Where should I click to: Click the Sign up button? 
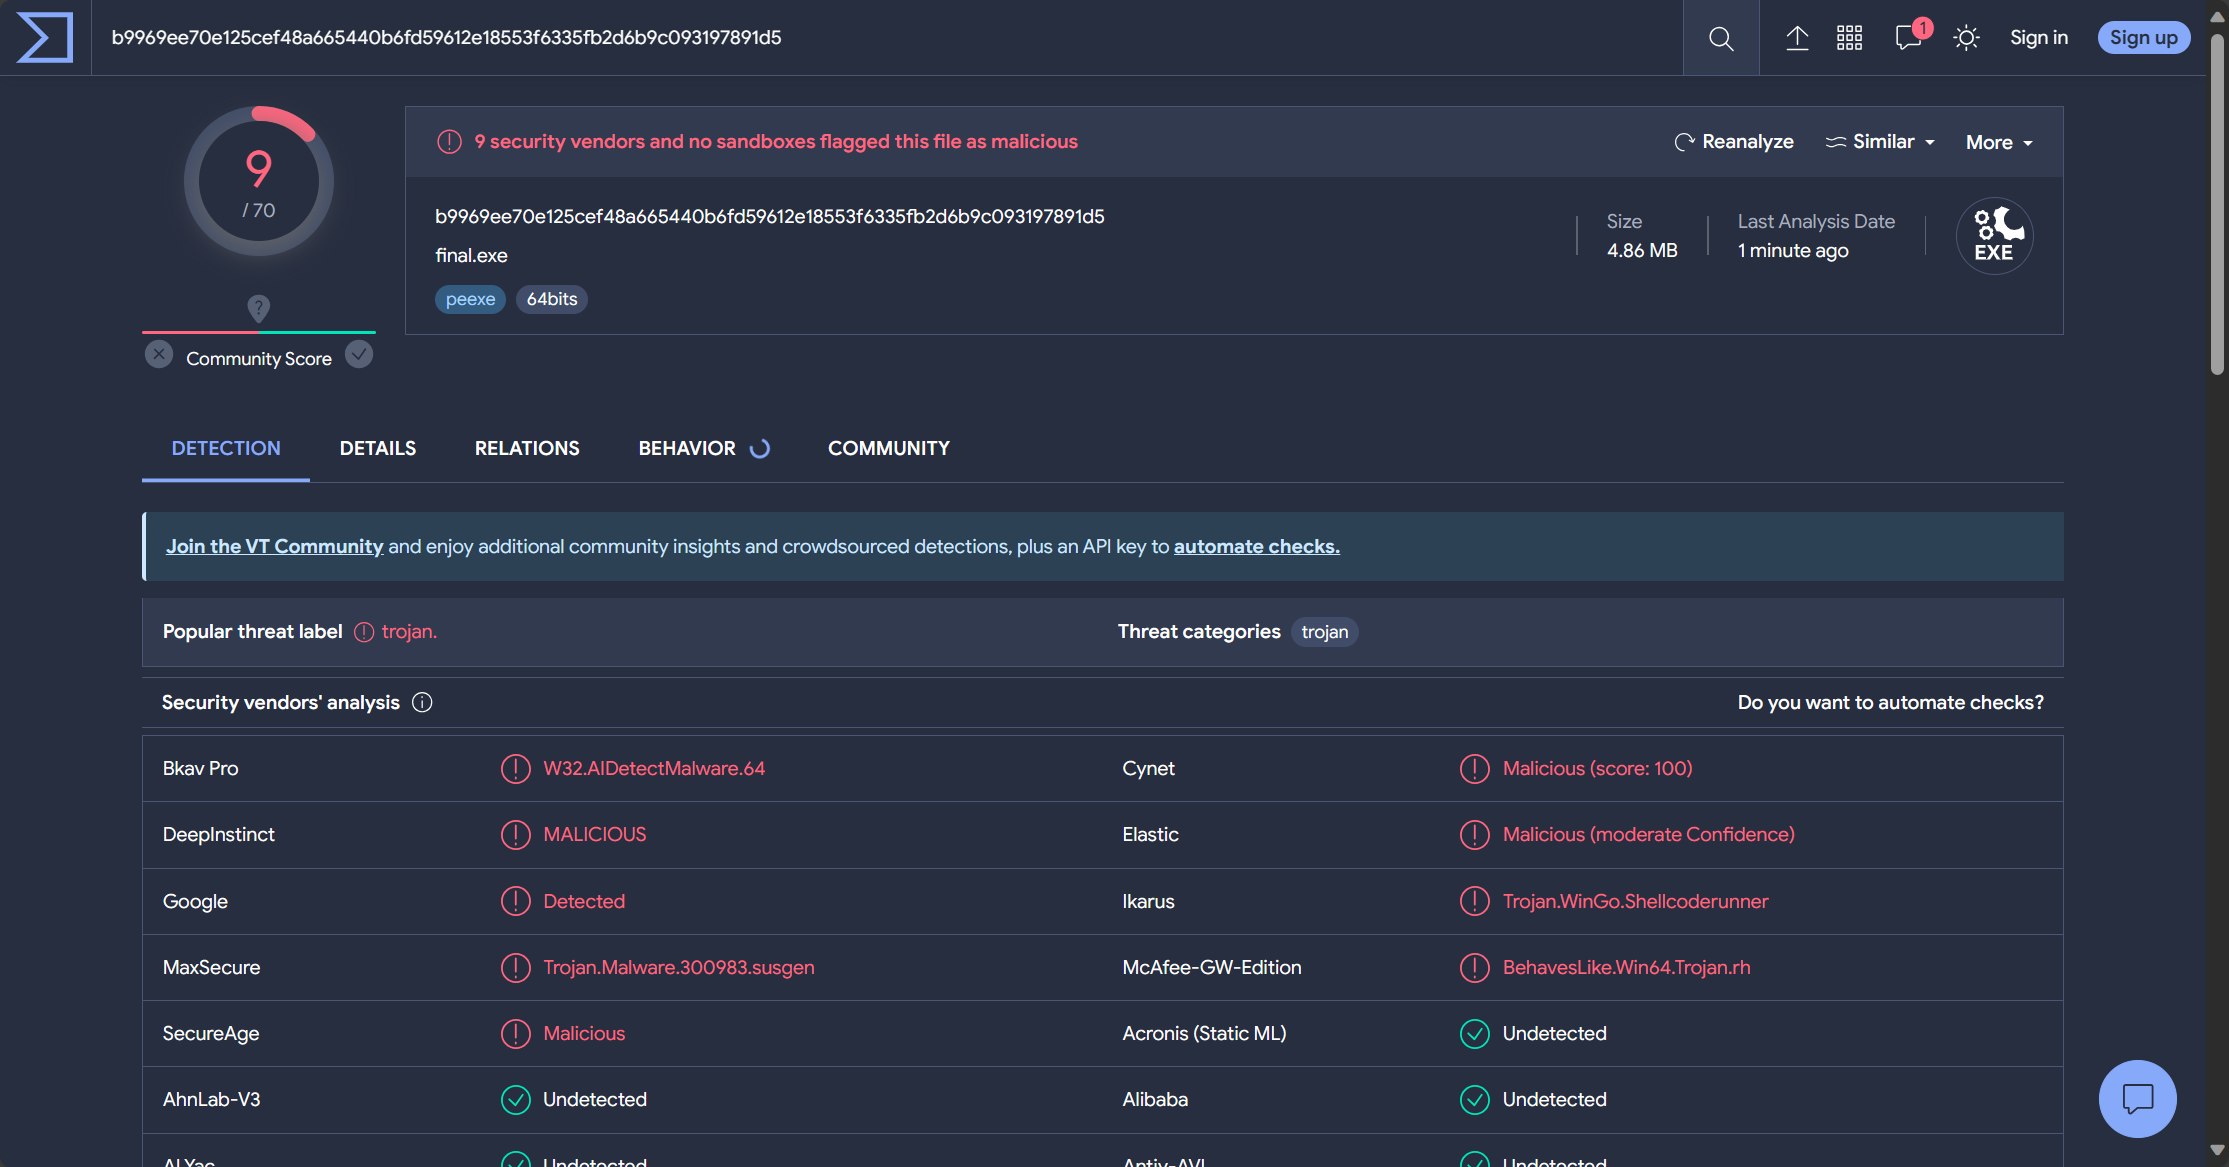pyautogui.click(x=2144, y=38)
